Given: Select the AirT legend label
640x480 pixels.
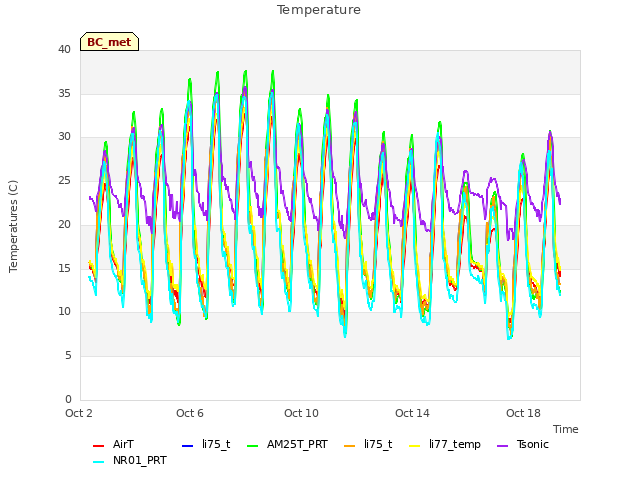Looking at the screenshot, I should pos(123,444).
